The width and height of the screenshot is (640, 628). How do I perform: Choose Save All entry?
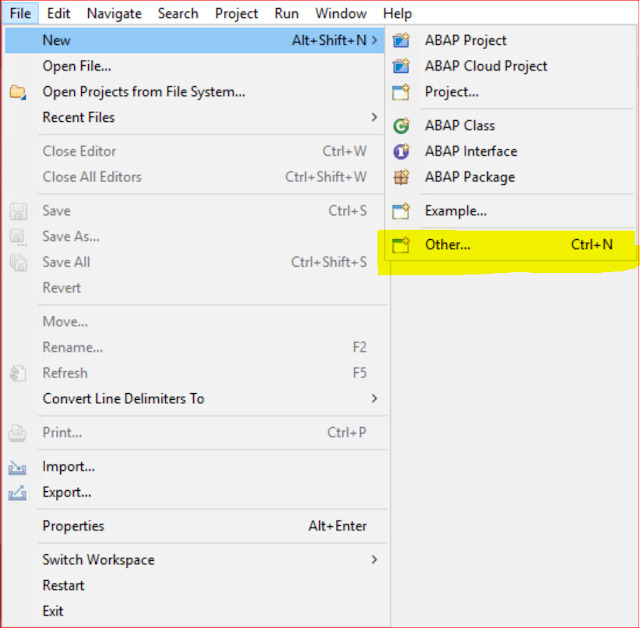pos(194,262)
